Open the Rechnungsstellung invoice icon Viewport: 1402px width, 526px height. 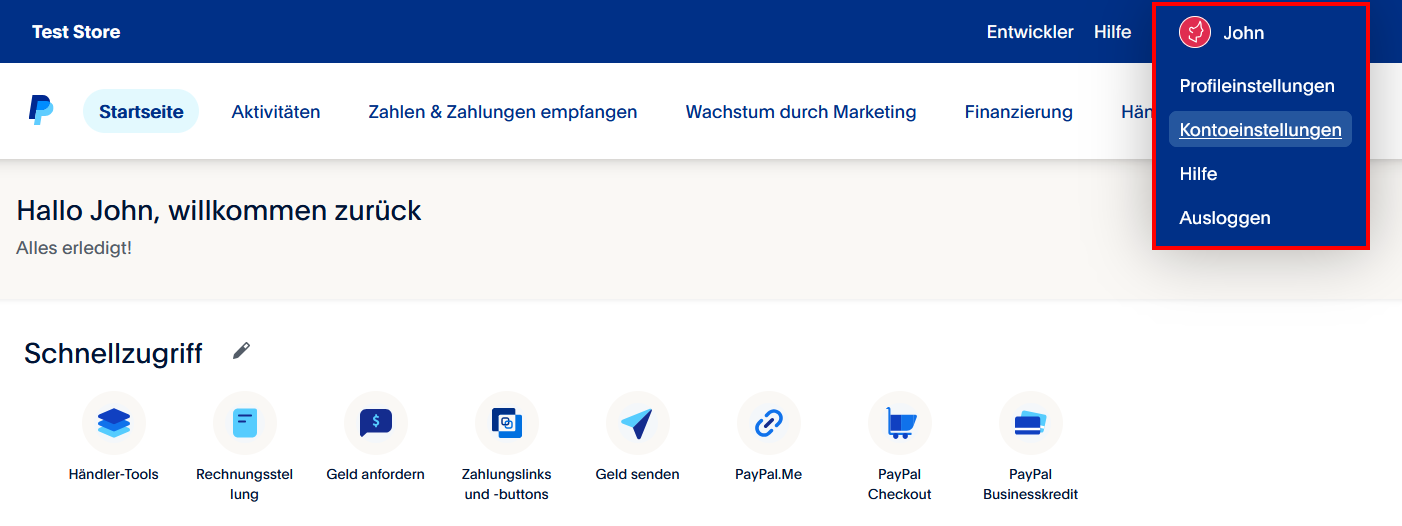[245, 423]
